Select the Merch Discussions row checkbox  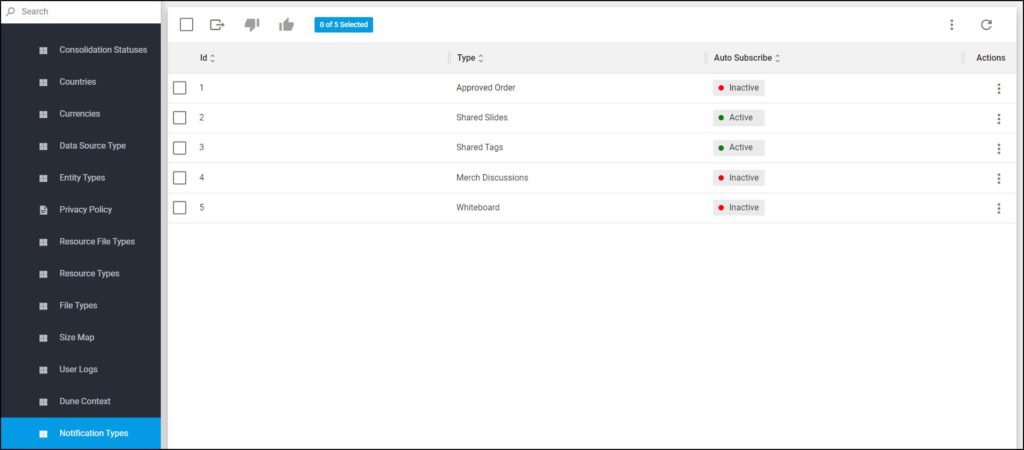tap(180, 178)
